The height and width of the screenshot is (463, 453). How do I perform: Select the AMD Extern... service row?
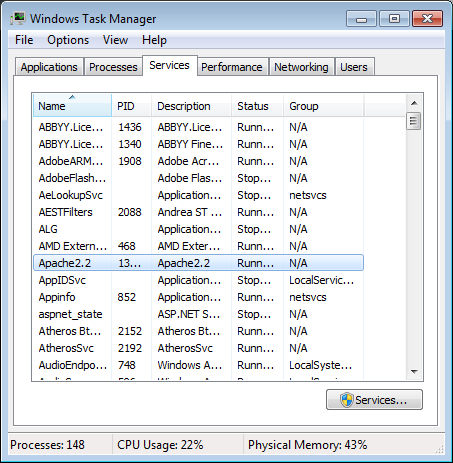[198, 246]
